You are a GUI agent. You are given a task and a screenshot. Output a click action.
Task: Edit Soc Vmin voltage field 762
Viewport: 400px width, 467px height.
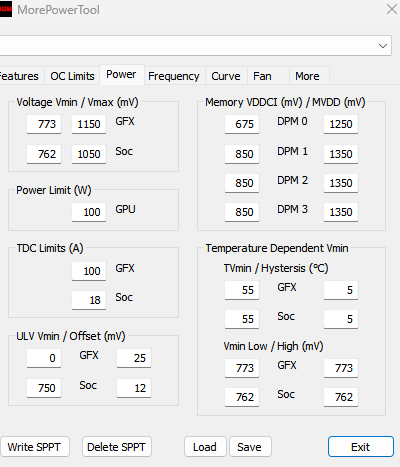[44, 154]
